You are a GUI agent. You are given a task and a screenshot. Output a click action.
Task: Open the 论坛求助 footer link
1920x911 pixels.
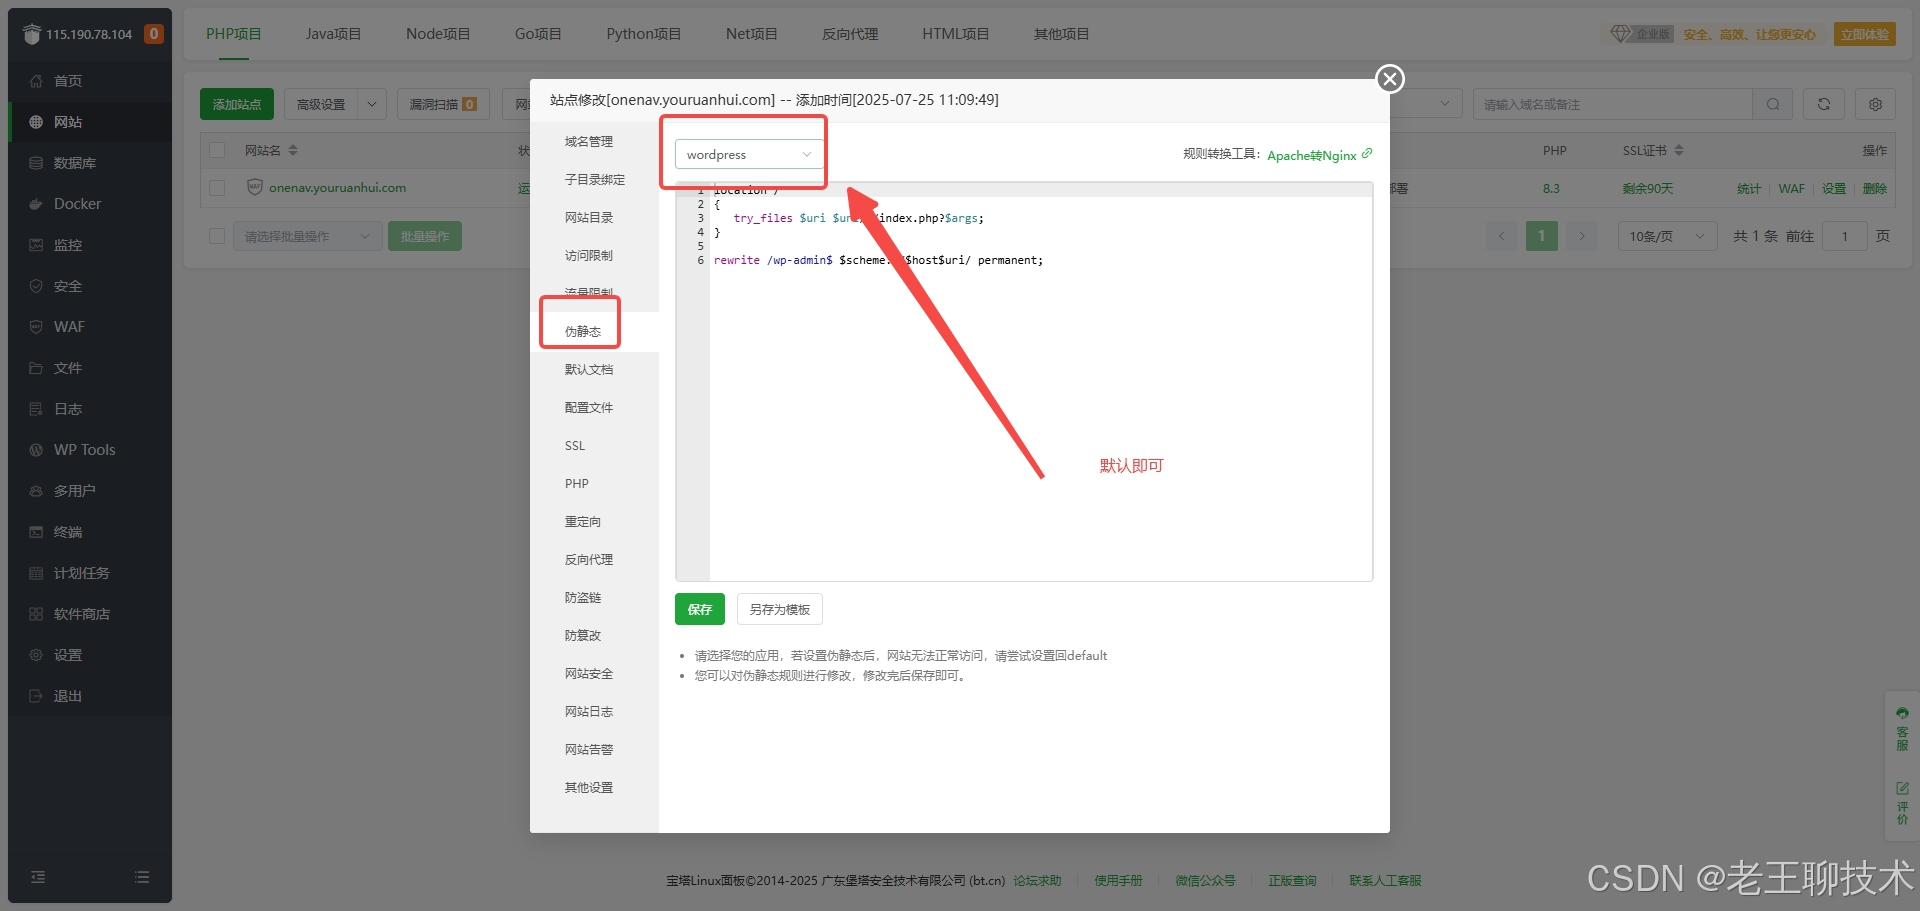pos(1037,881)
